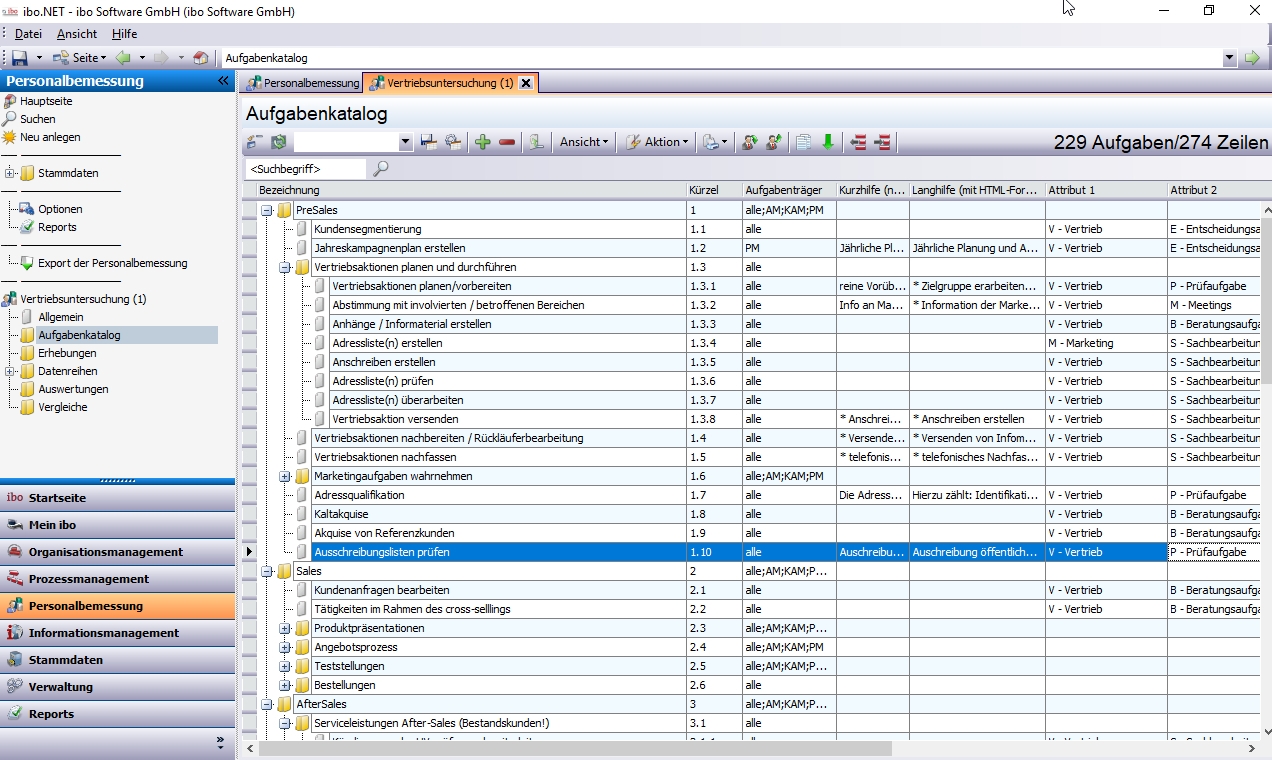Image resolution: width=1272 pixels, height=760 pixels.
Task: Click the refresh icon in catalog toolbar
Action: (278, 143)
